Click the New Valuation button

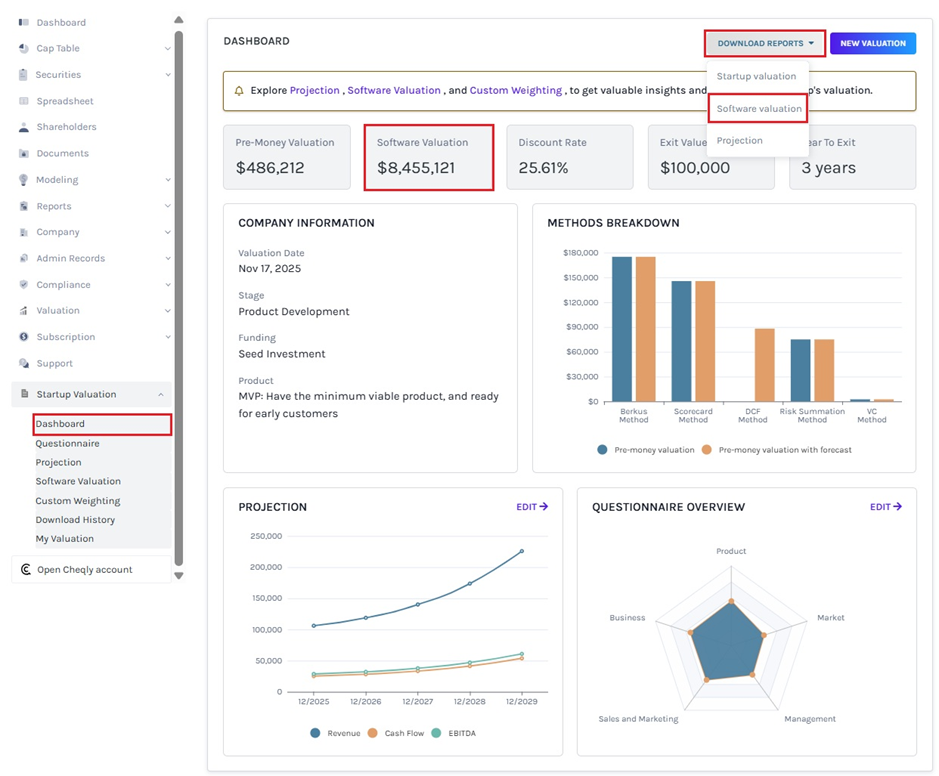[x=873, y=44]
